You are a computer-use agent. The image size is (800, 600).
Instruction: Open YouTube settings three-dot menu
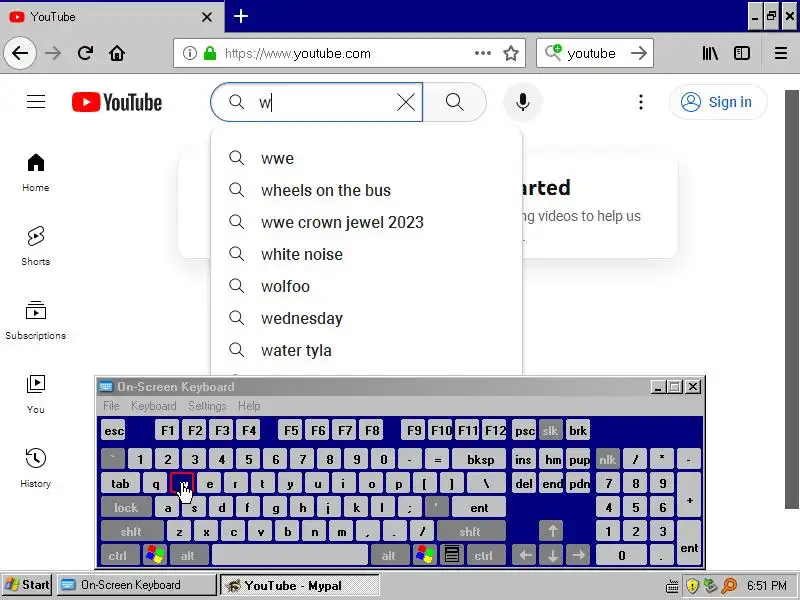pos(641,102)
